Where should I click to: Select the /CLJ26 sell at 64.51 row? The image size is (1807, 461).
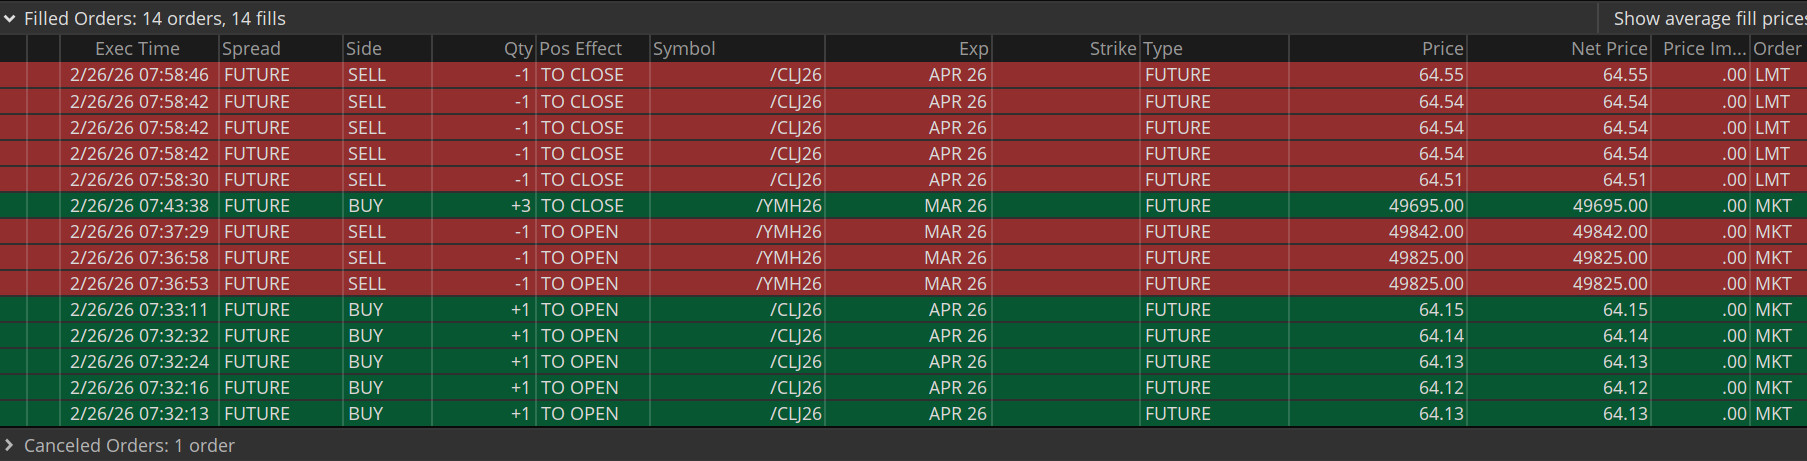(x=903, y=179)
